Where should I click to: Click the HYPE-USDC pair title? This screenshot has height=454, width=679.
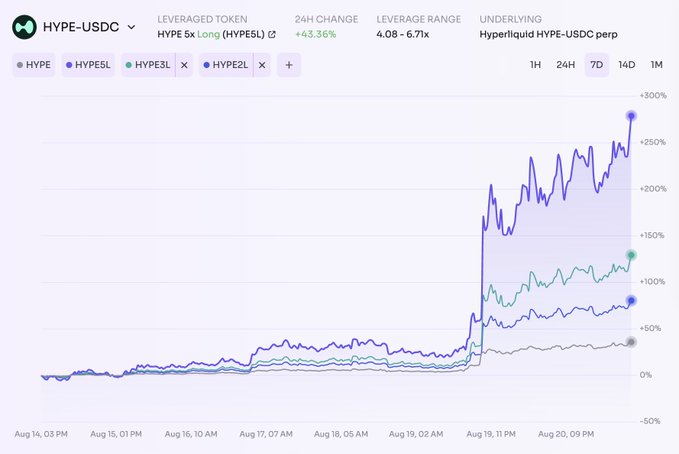point(81,27)
